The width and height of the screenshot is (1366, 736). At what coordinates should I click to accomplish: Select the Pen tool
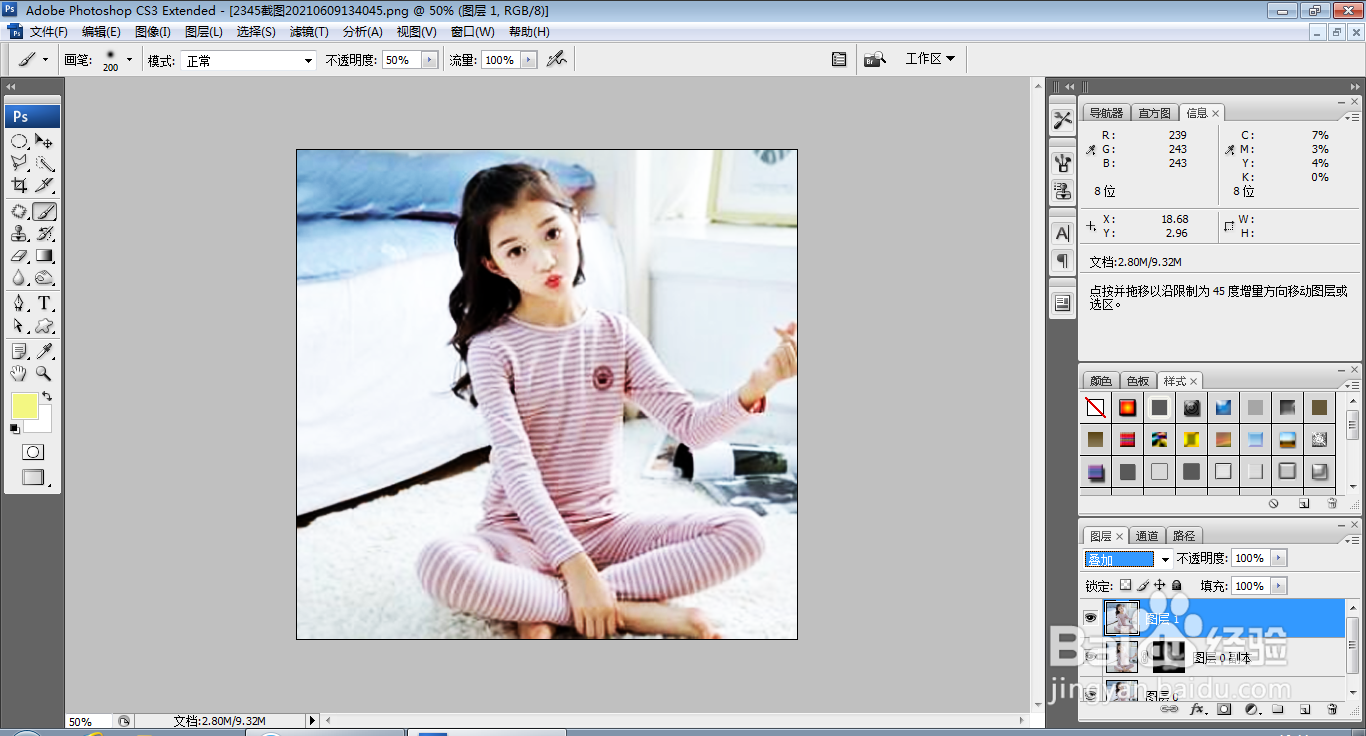[x=19, y=304]
